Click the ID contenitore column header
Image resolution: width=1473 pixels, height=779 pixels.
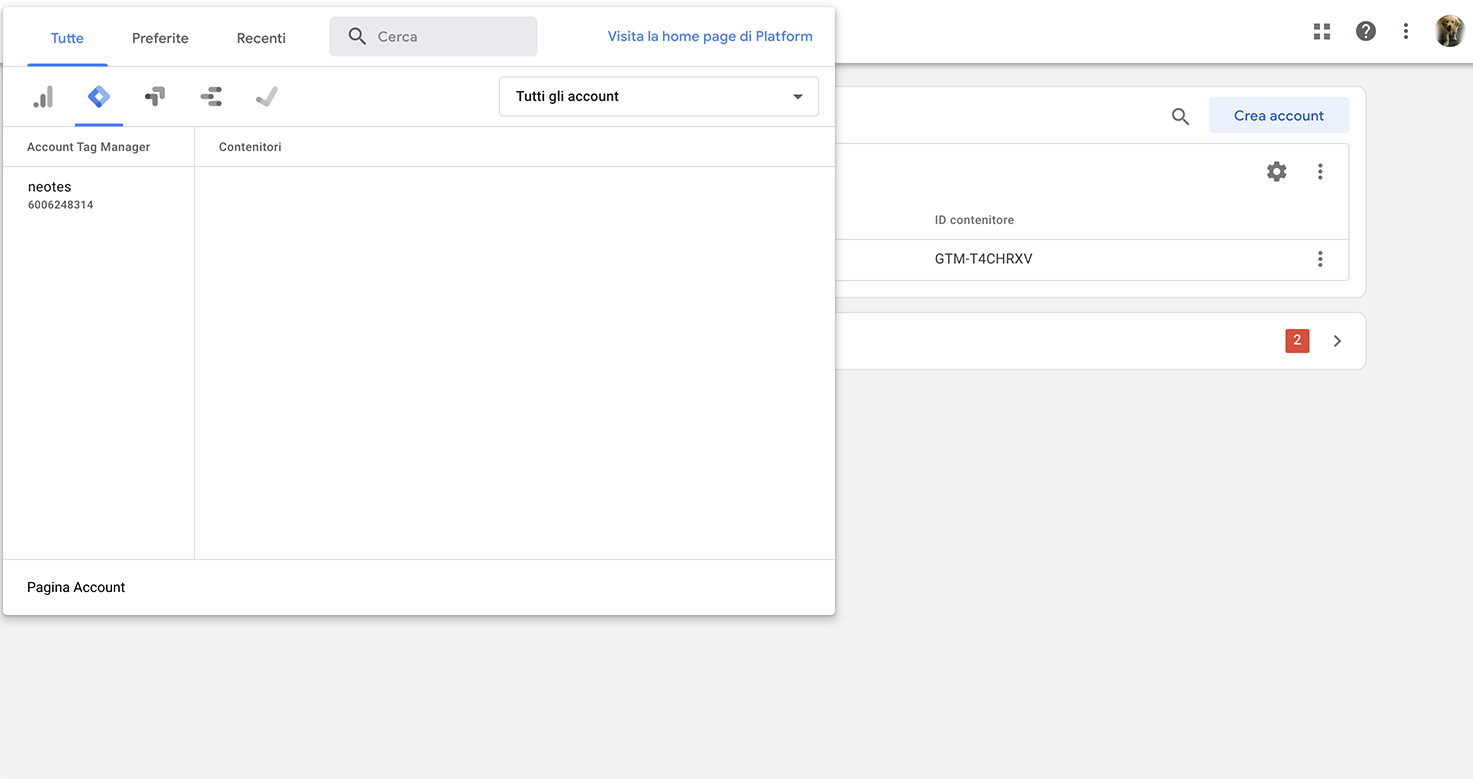pos(974,220)
